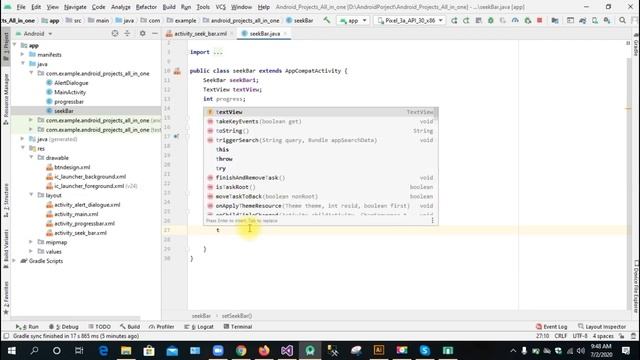Open Visual Studio from the taskbar

click(287, 351)
